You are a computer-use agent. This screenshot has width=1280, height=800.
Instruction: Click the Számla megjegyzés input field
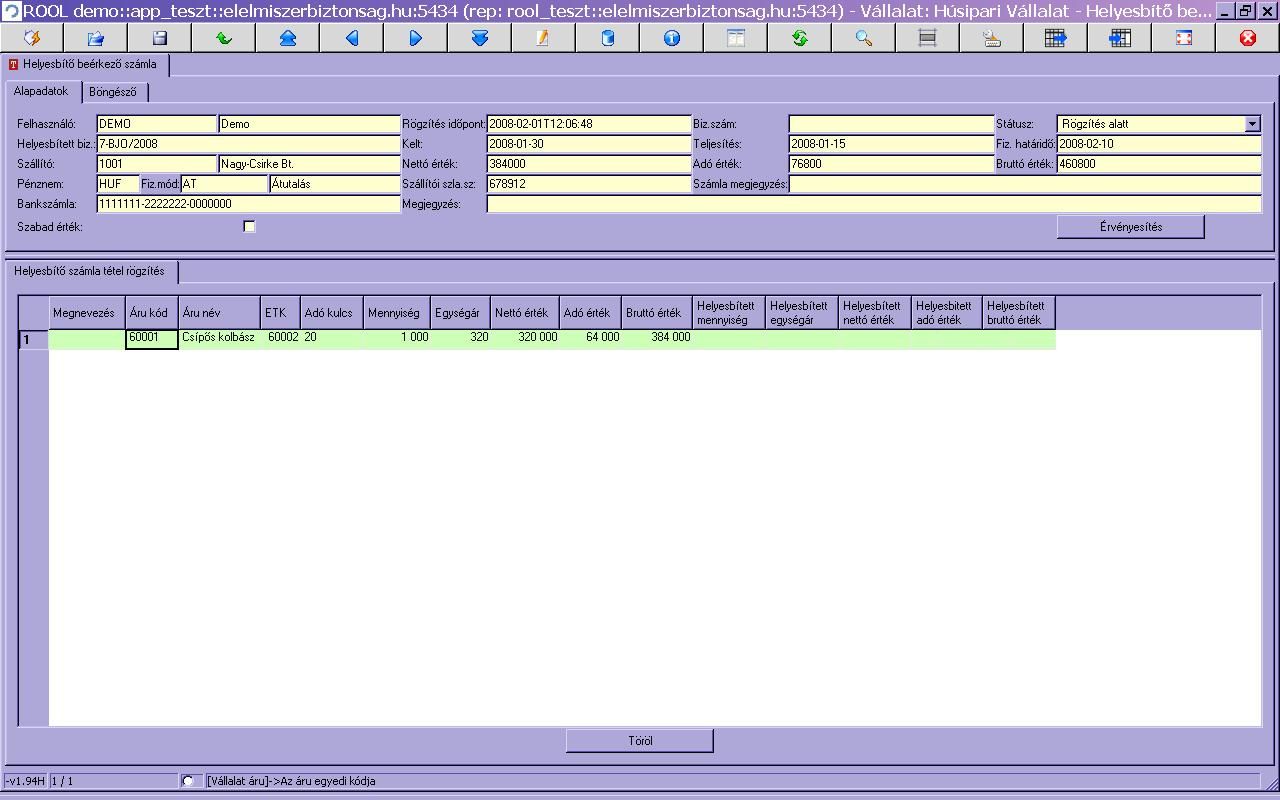[1025, 184]
